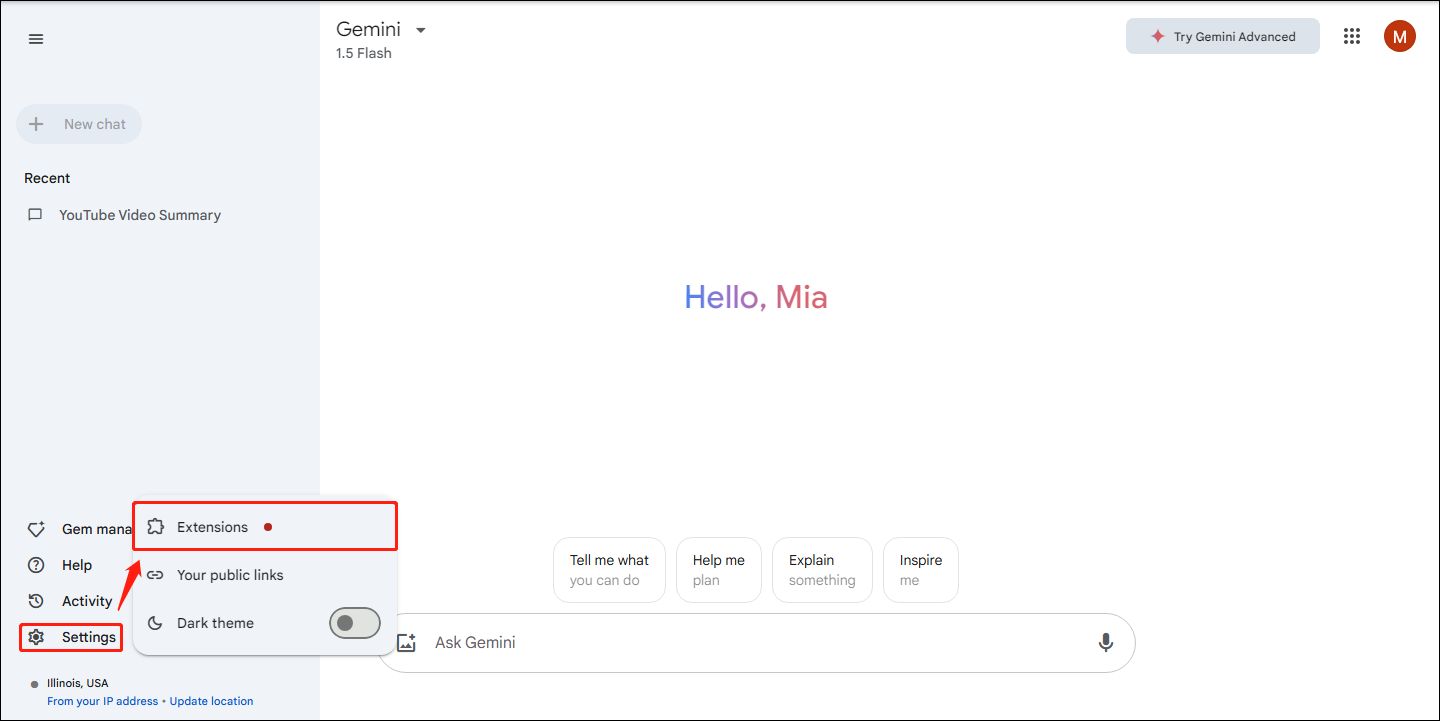The image size is (1440, 721).
Task: Click the Extensions puzzle piece icon
Action: [x=155, y=527]
